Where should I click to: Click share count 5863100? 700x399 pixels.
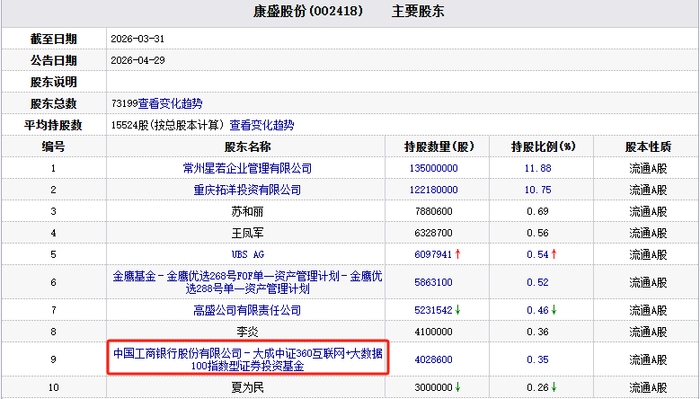[x=433, y=282]
